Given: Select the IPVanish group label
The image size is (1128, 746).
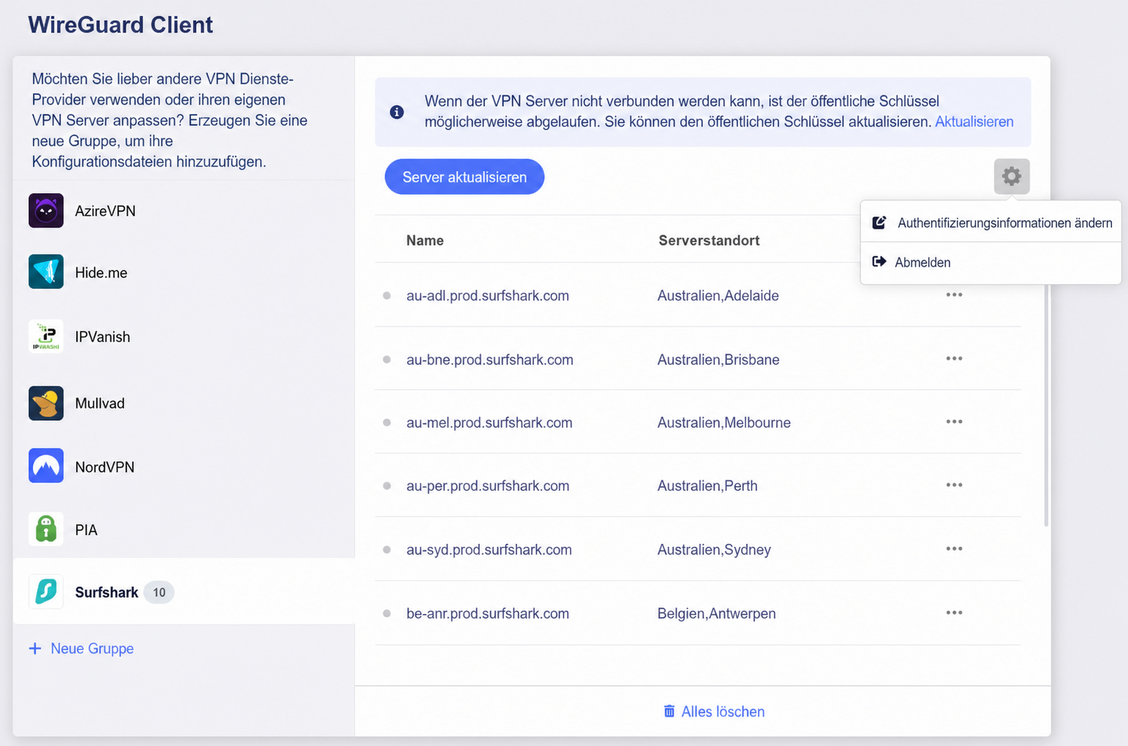Looking at the screenshot, I should point(102,337).
